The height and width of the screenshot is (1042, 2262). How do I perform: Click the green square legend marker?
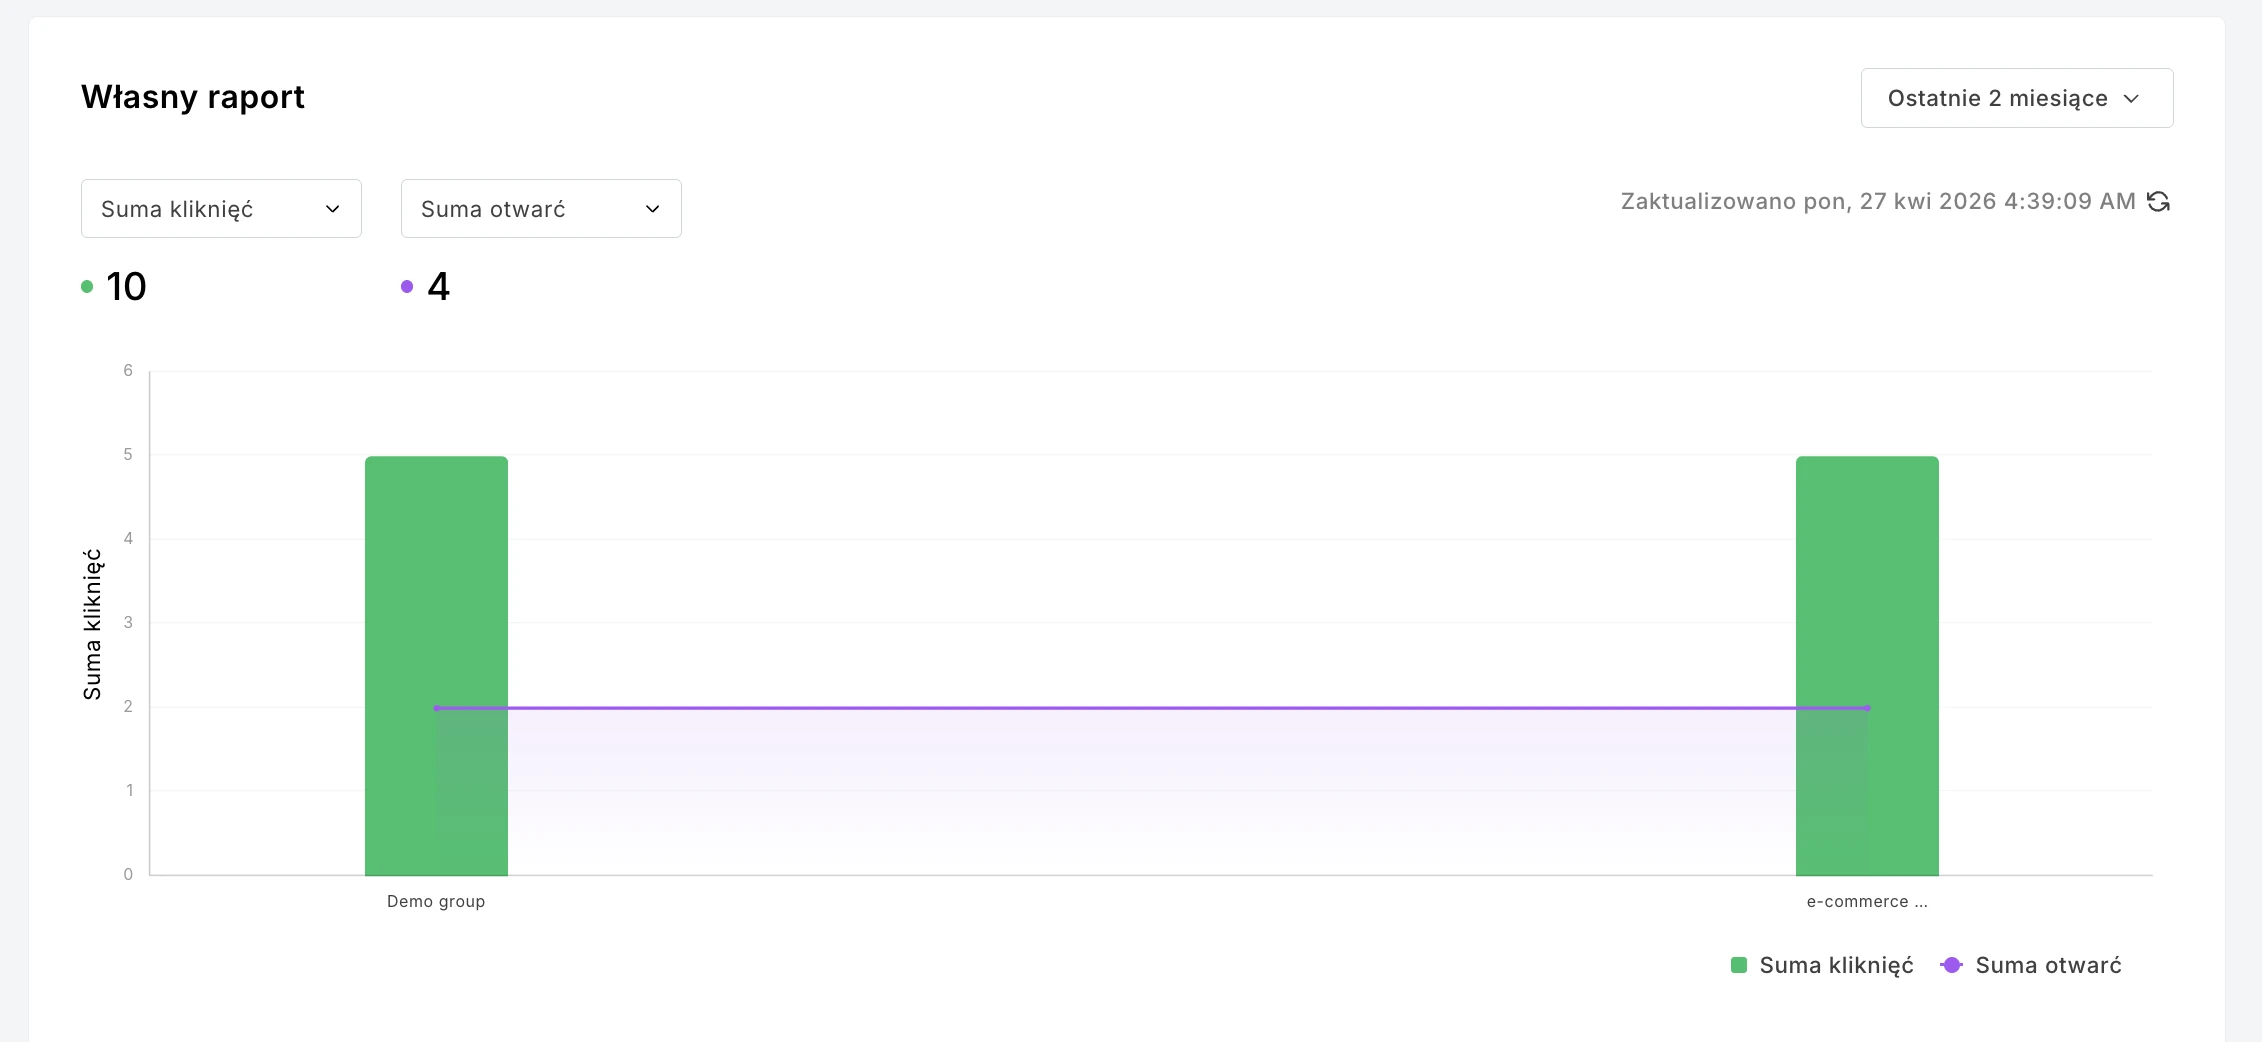[x=1739, y=965]
